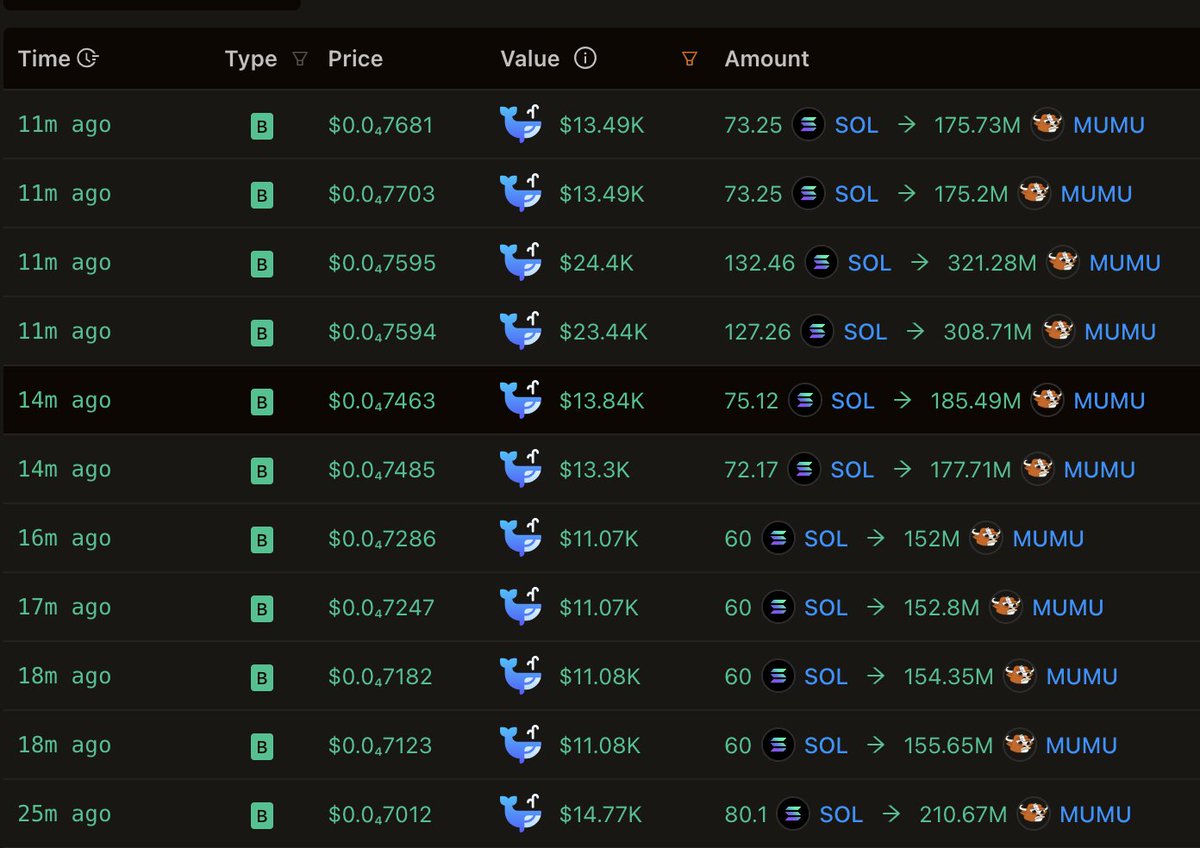1200x848 pixels.
Task: Open the Type column filter
Action: (x=300, y=59)
